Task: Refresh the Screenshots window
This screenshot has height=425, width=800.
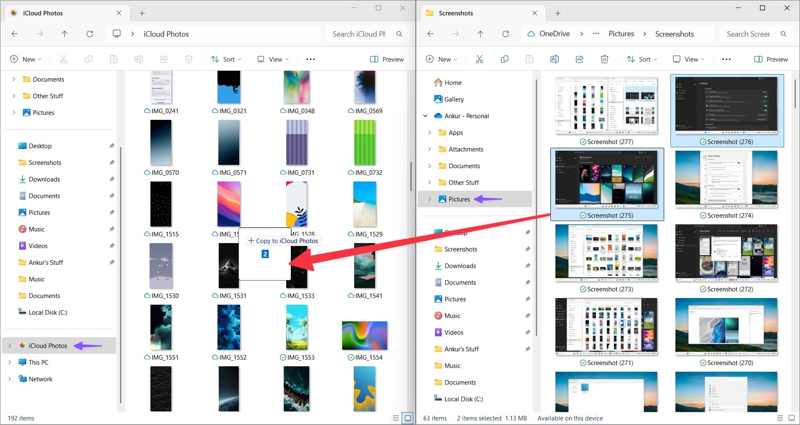Action: (506, 34)
